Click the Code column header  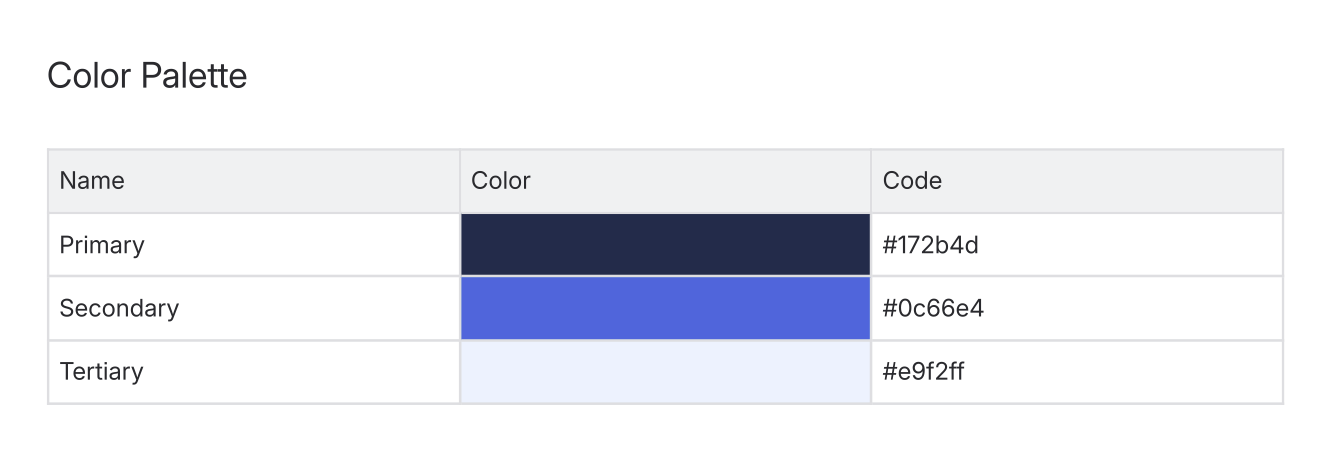click(x=912, y=181)
